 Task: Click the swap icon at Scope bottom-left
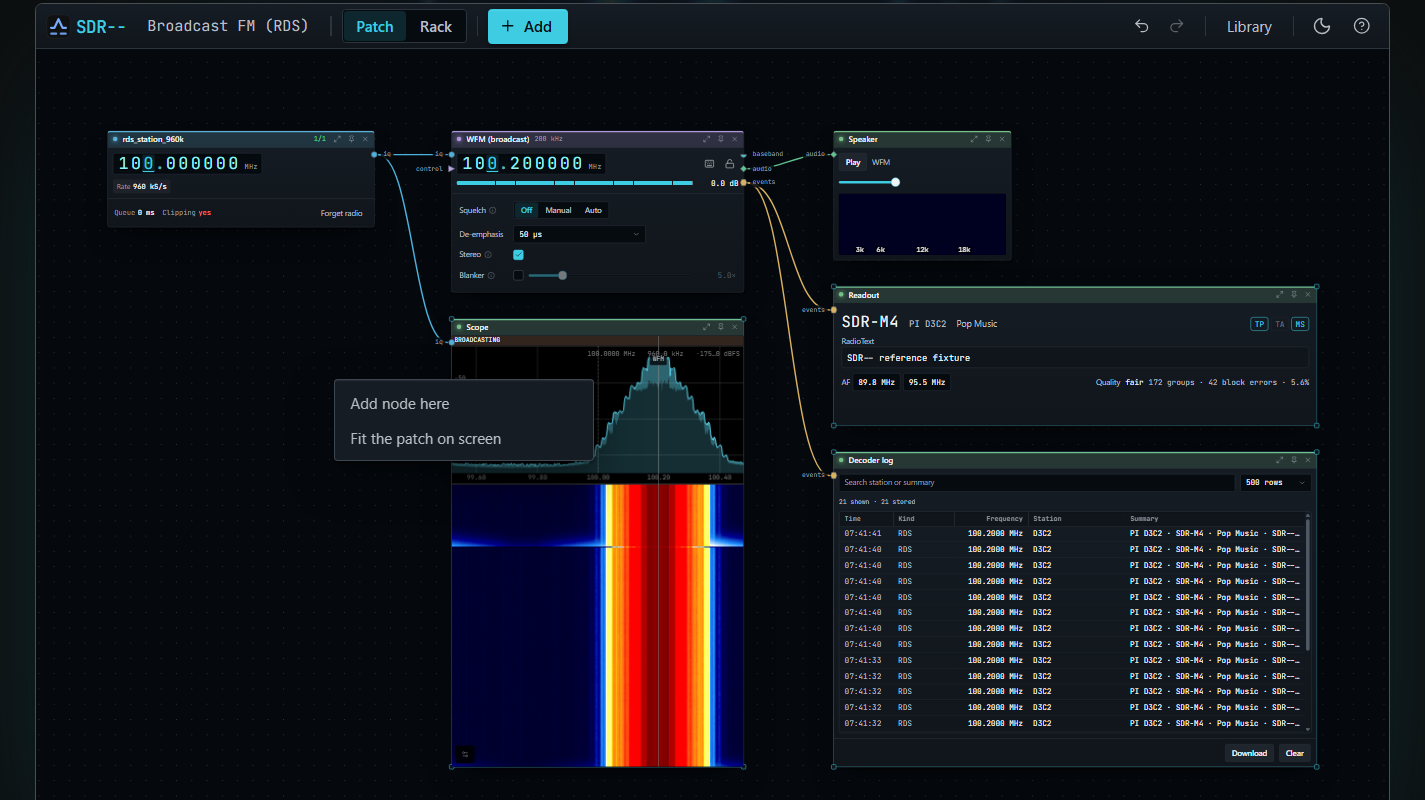click(x=465, y=754)
